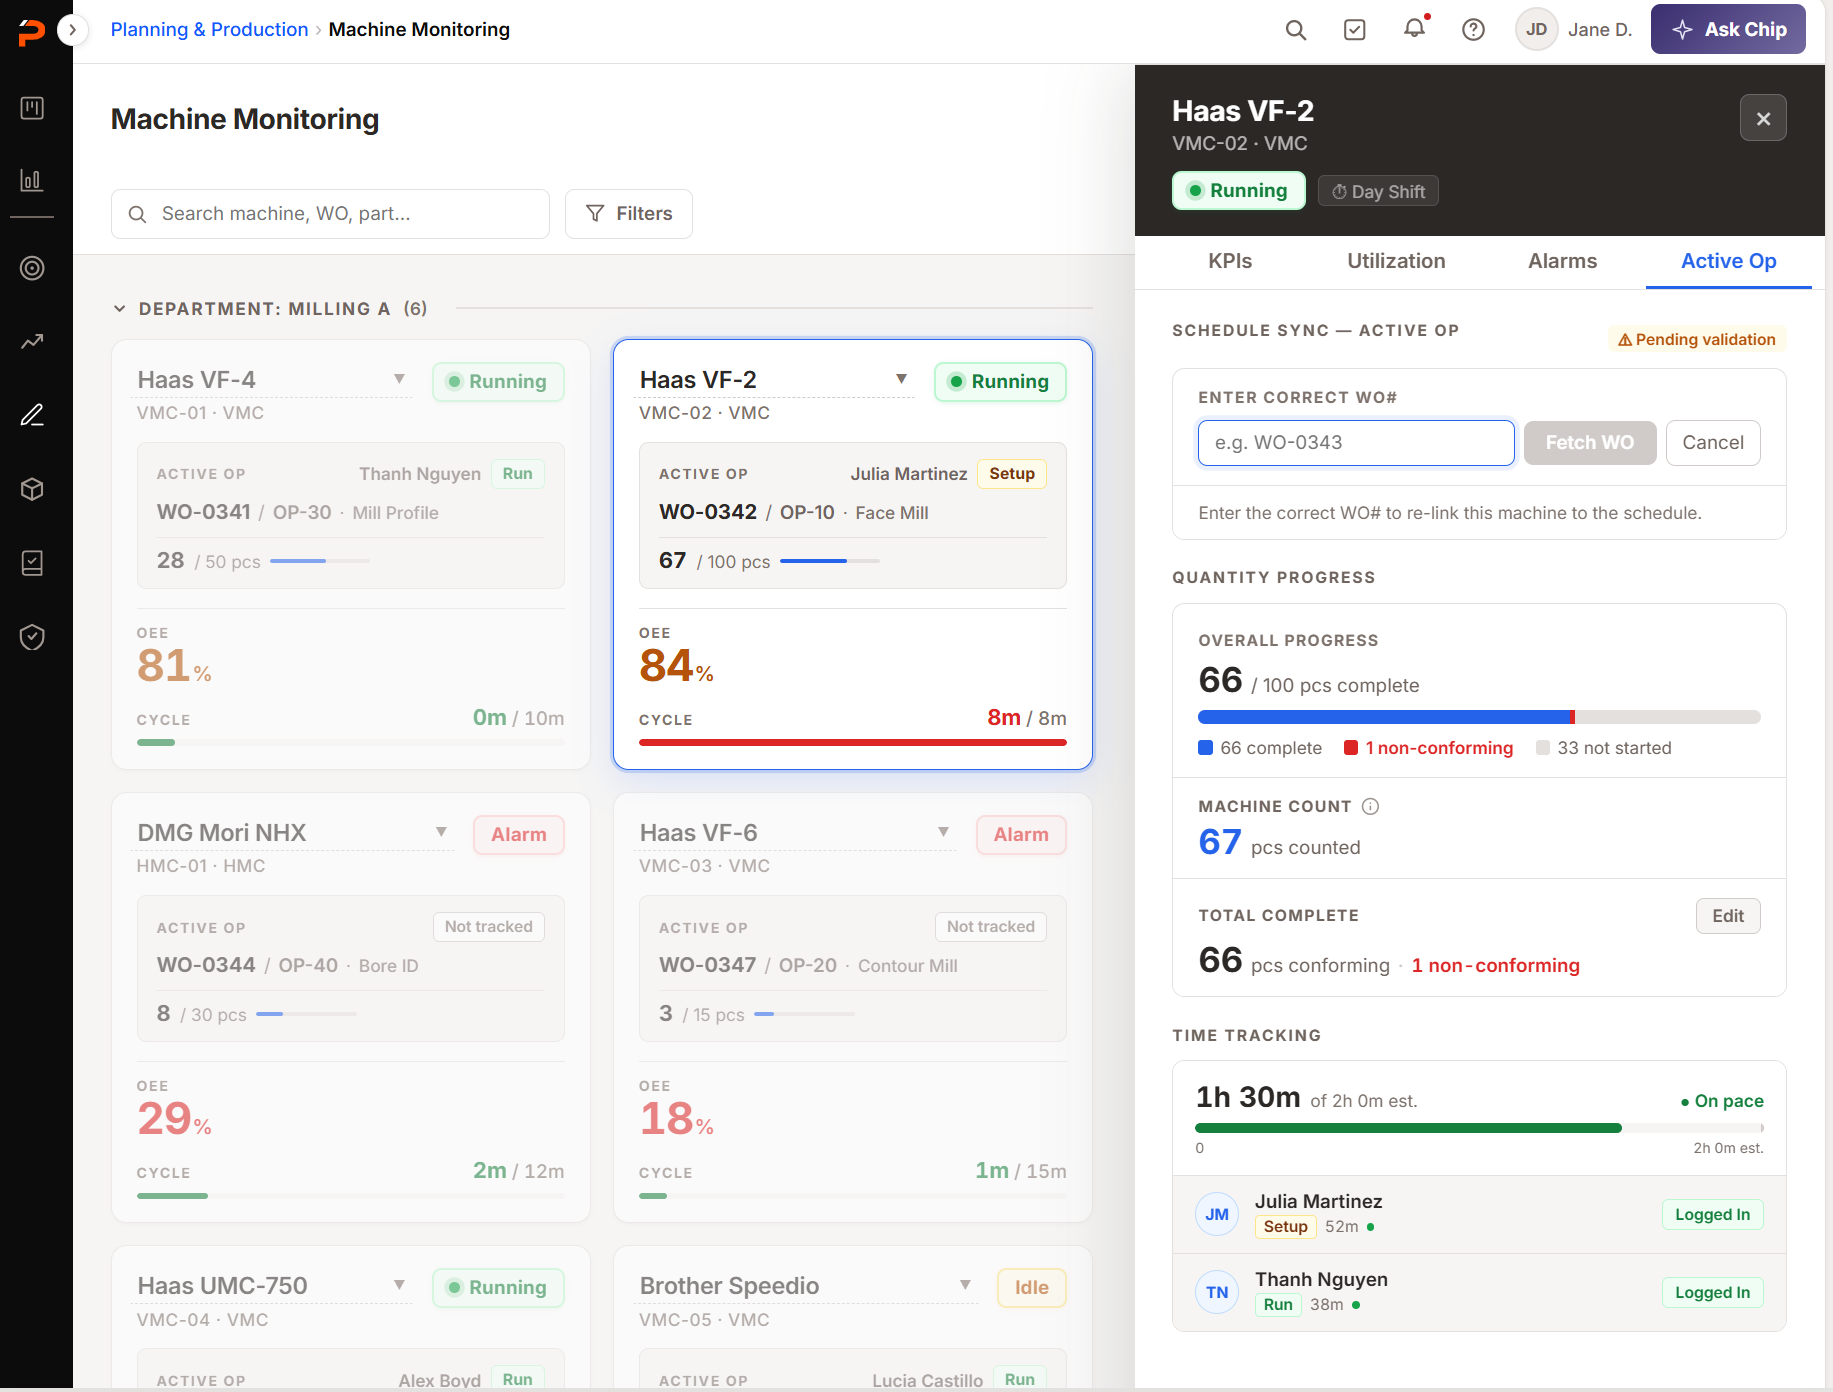Close the Haas VF-2 detail panel
The image size is (1833, 1392).
pyautogui.click(x=1763, y=119)
